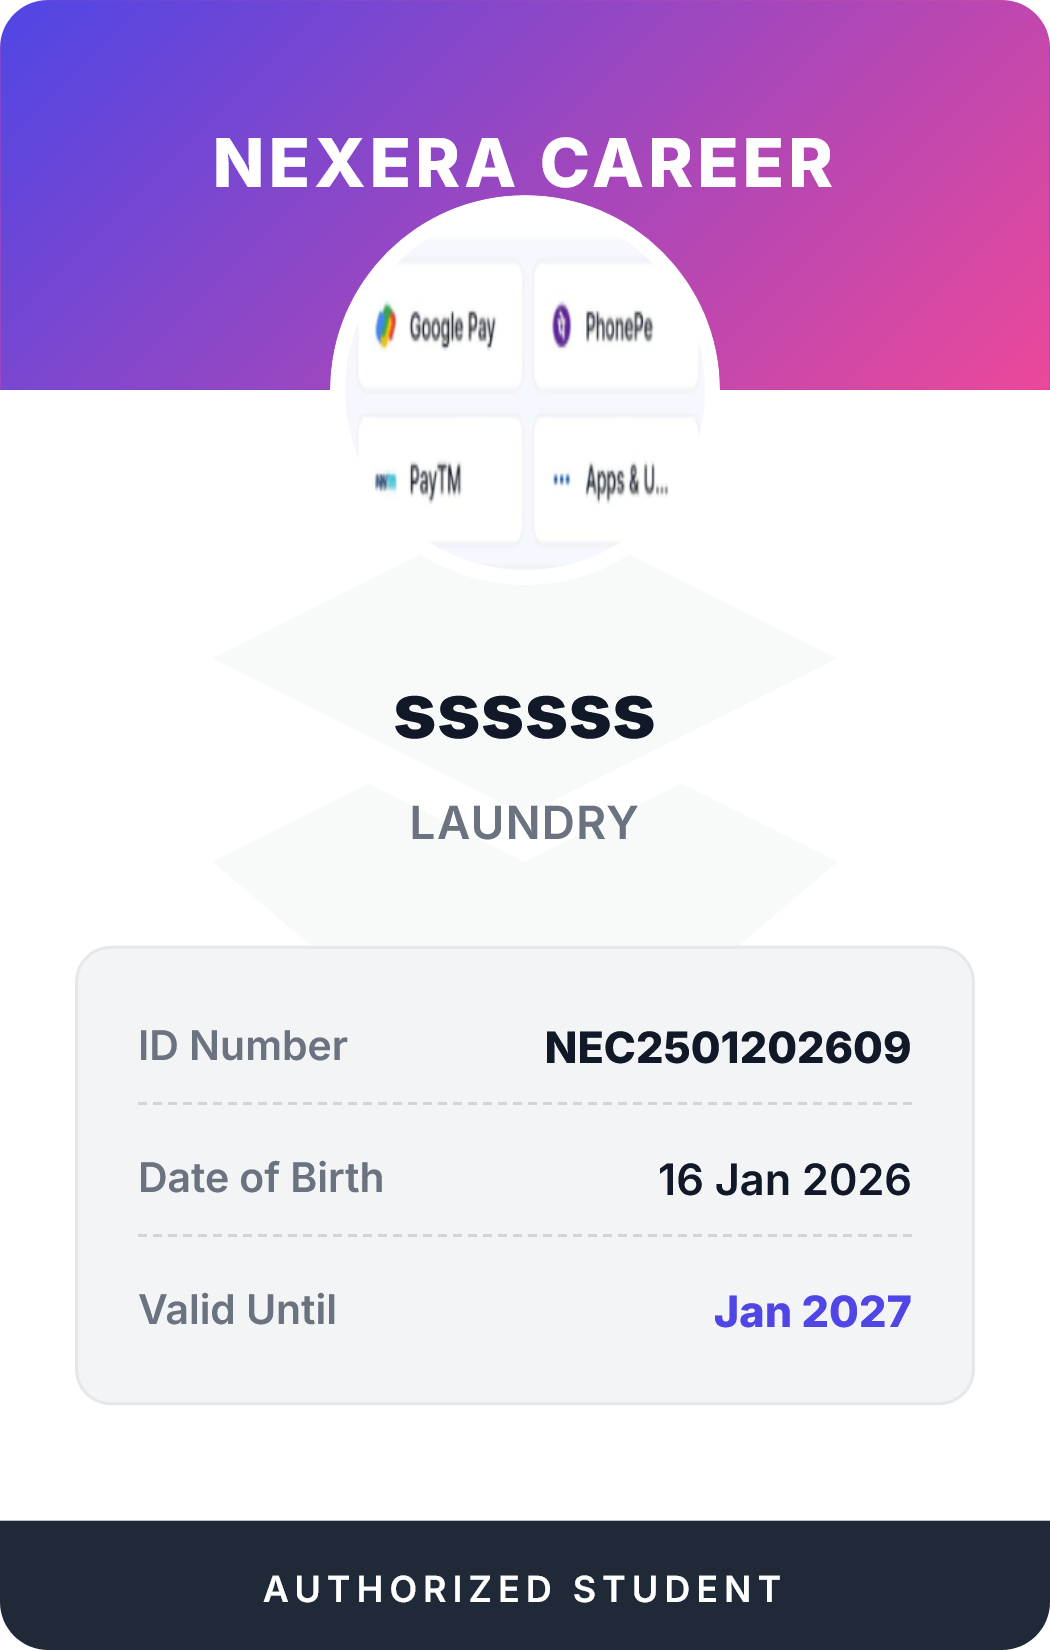Click the Valid Until label
Image resolution: width=1050 pixels, height=1650 pixels.
tap(238, 1310)
